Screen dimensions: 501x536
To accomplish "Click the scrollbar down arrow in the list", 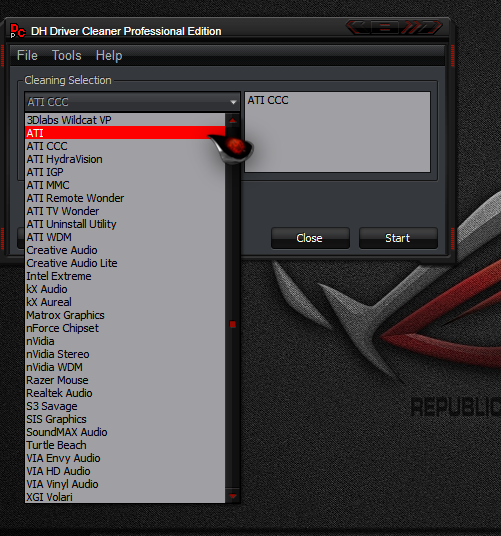I will pyautogui.click(x=233, y=496).
